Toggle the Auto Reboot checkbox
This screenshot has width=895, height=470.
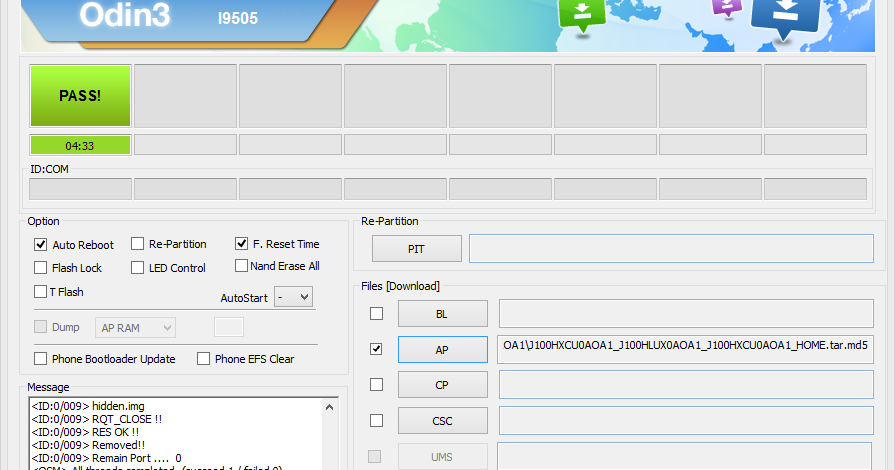[41, 244]
